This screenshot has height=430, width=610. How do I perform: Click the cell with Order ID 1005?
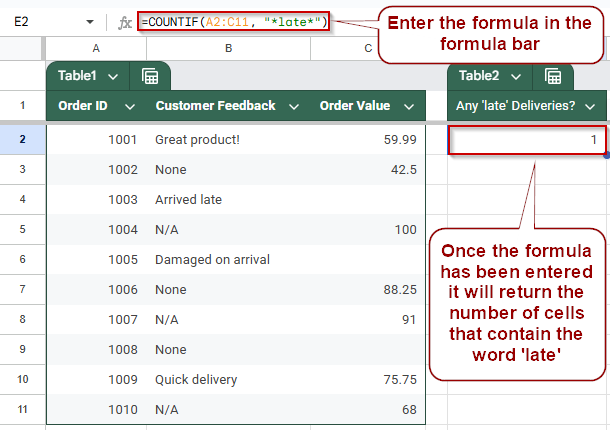click(x=96, y=260)
